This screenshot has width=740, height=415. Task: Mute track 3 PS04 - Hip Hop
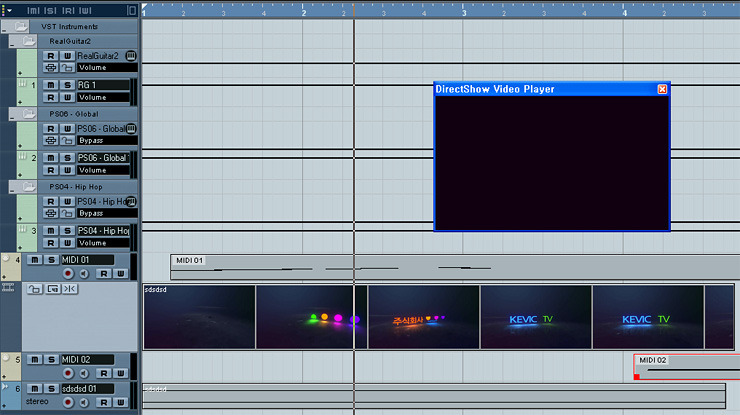click(50, 230)
